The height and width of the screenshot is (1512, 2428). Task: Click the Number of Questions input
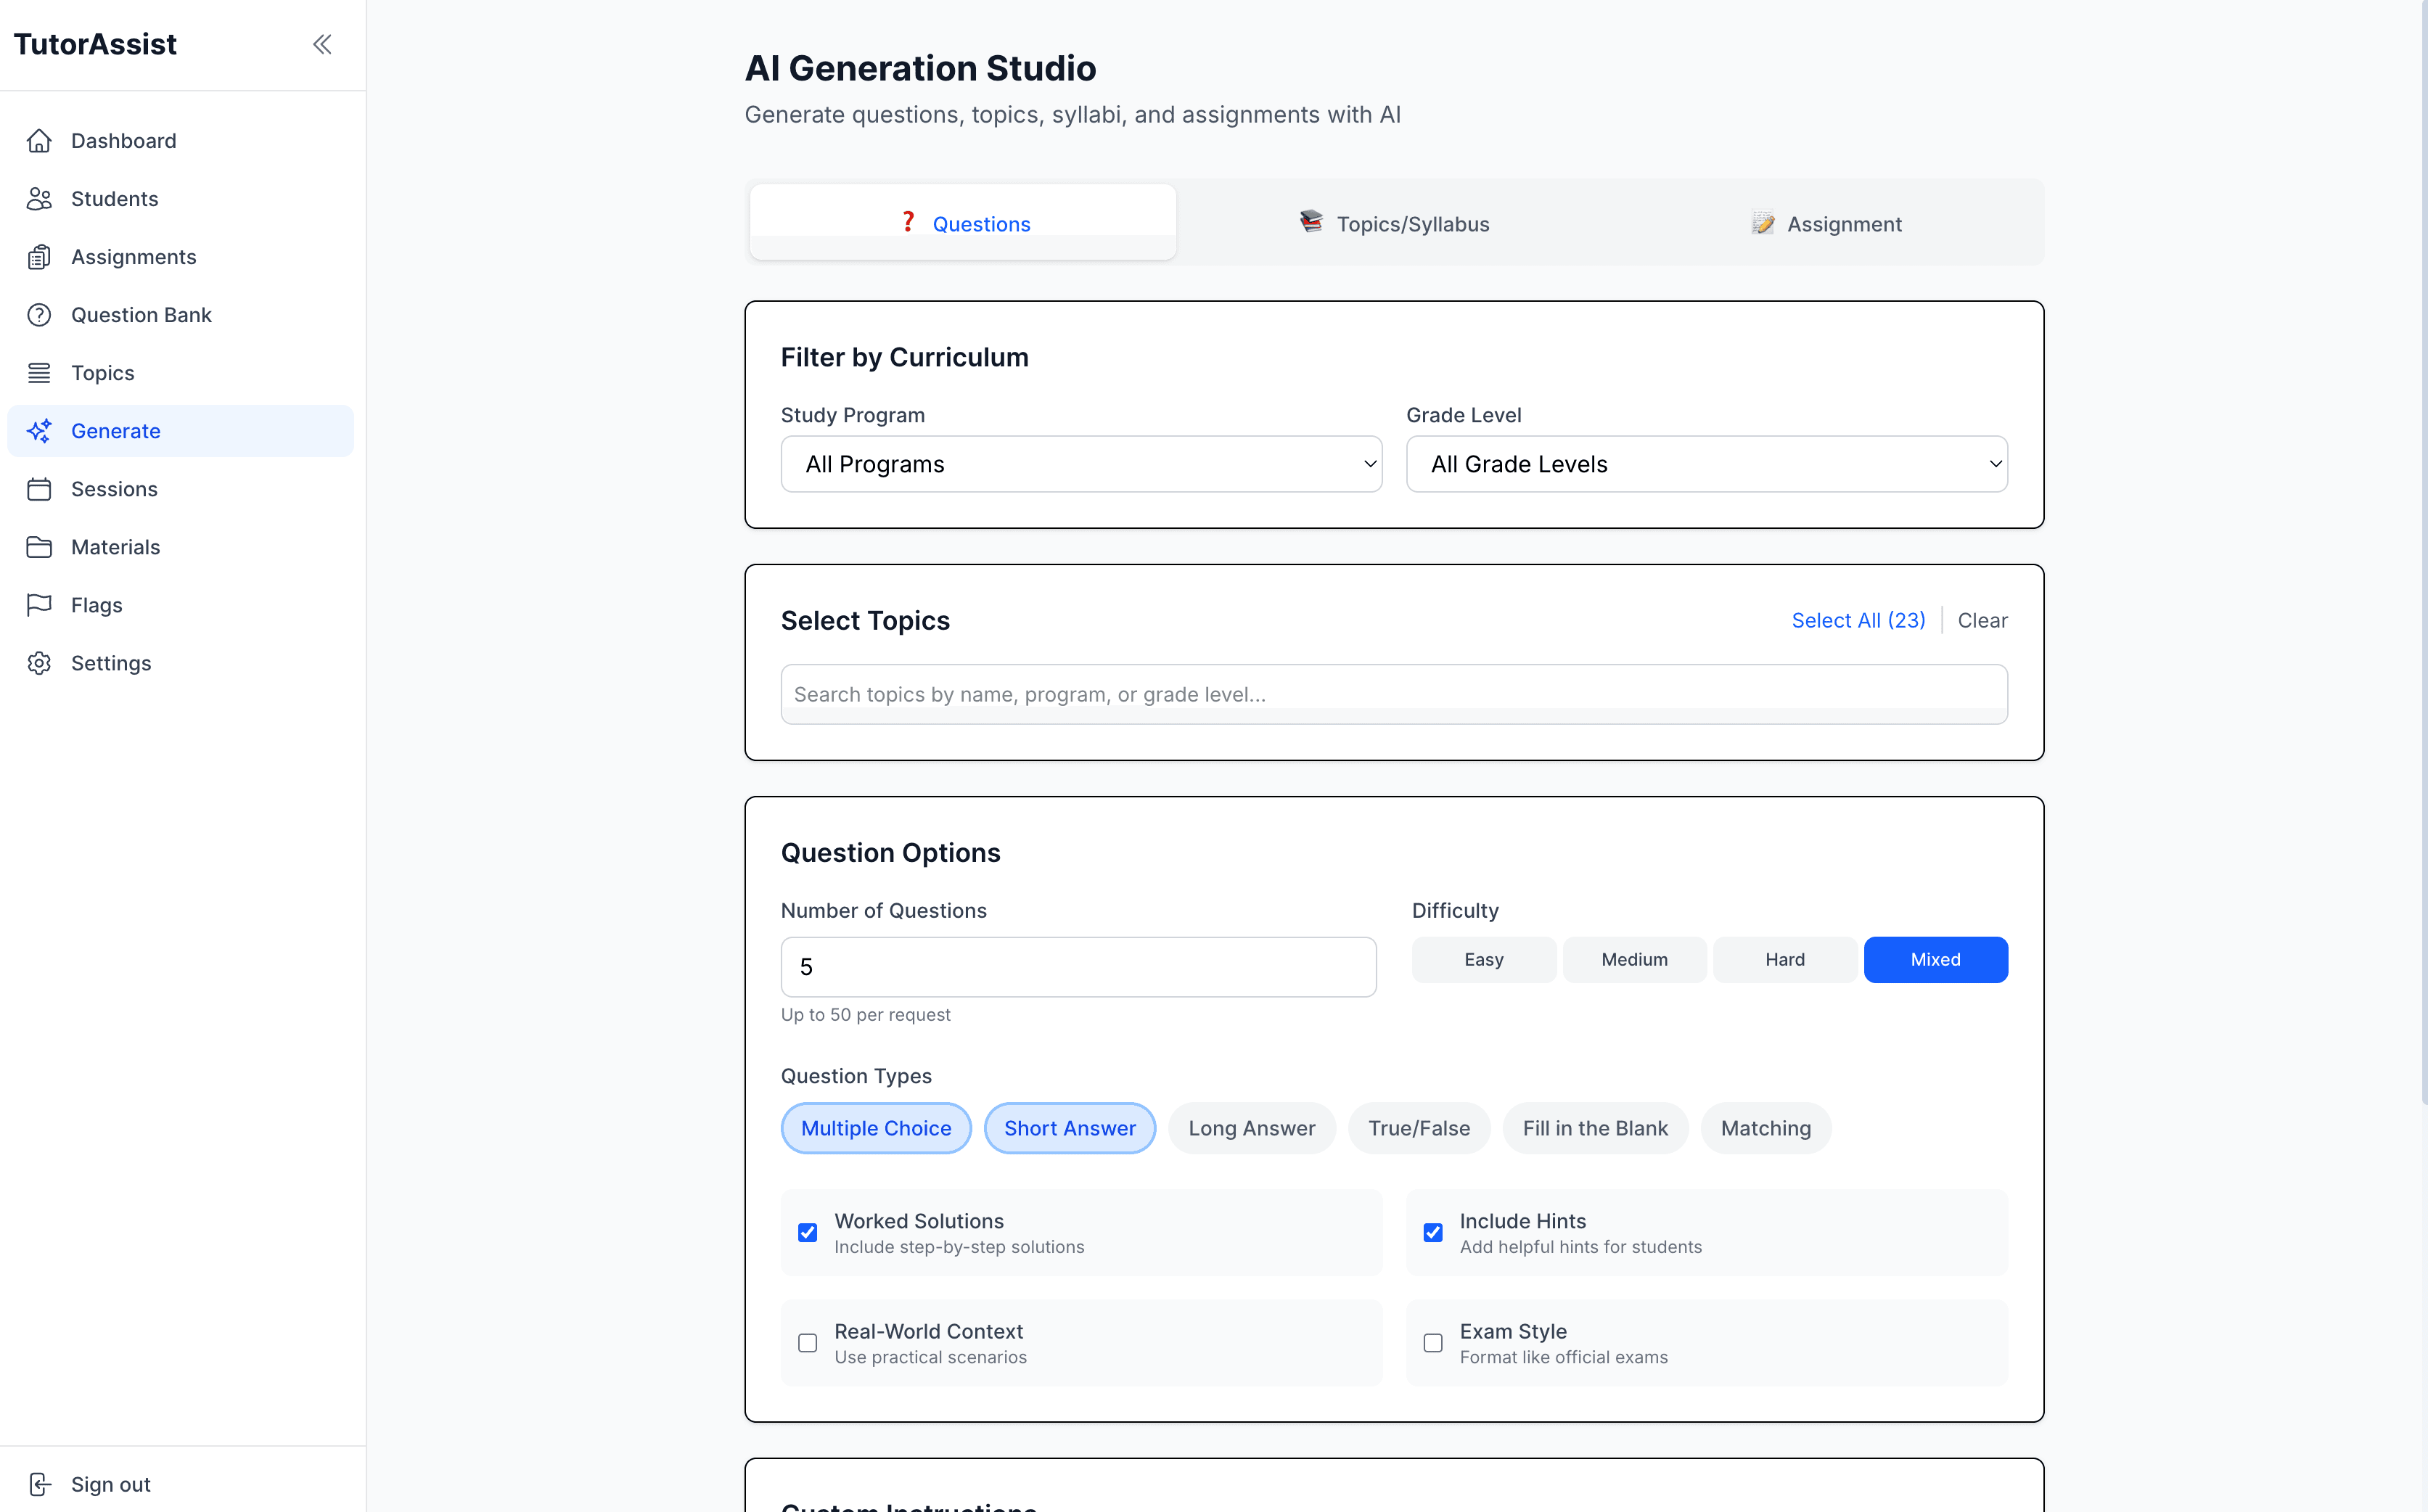[x=1078, y=967]
